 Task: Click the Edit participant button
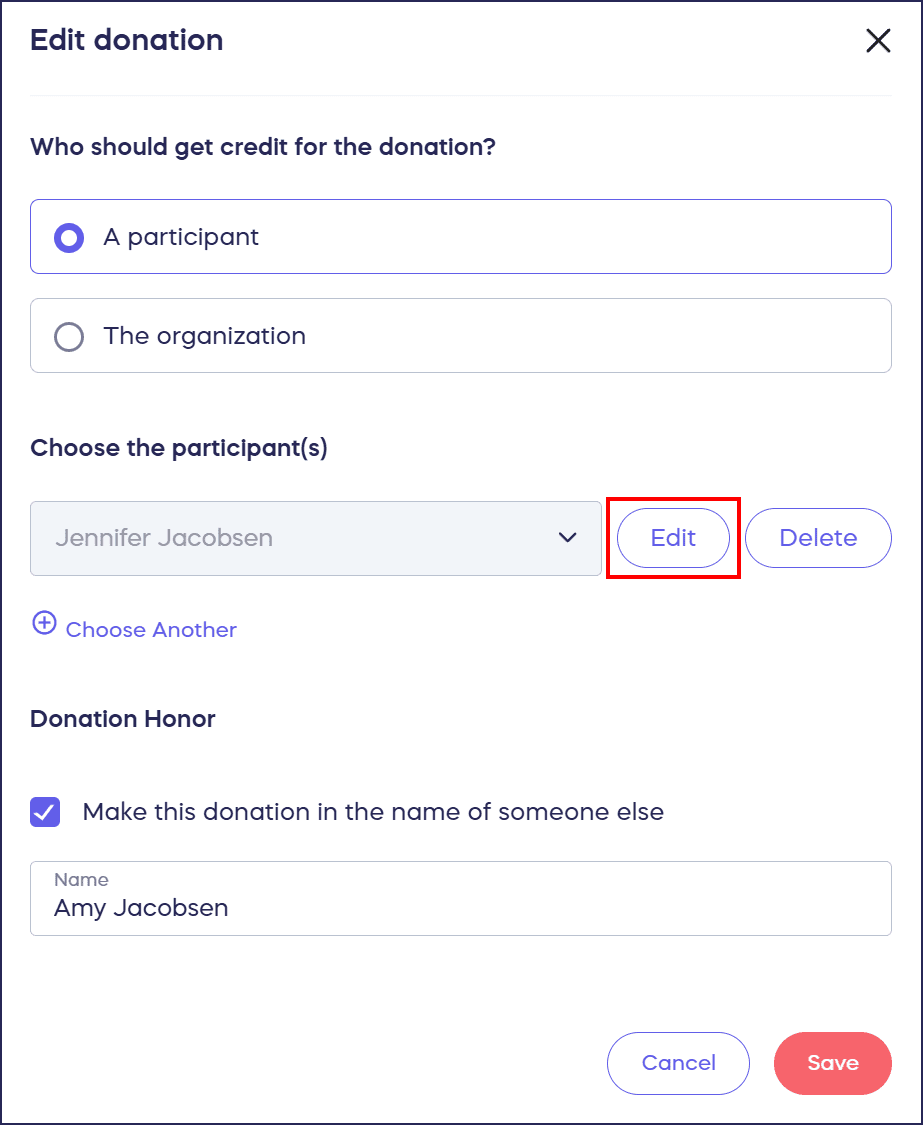pos(673,538)
